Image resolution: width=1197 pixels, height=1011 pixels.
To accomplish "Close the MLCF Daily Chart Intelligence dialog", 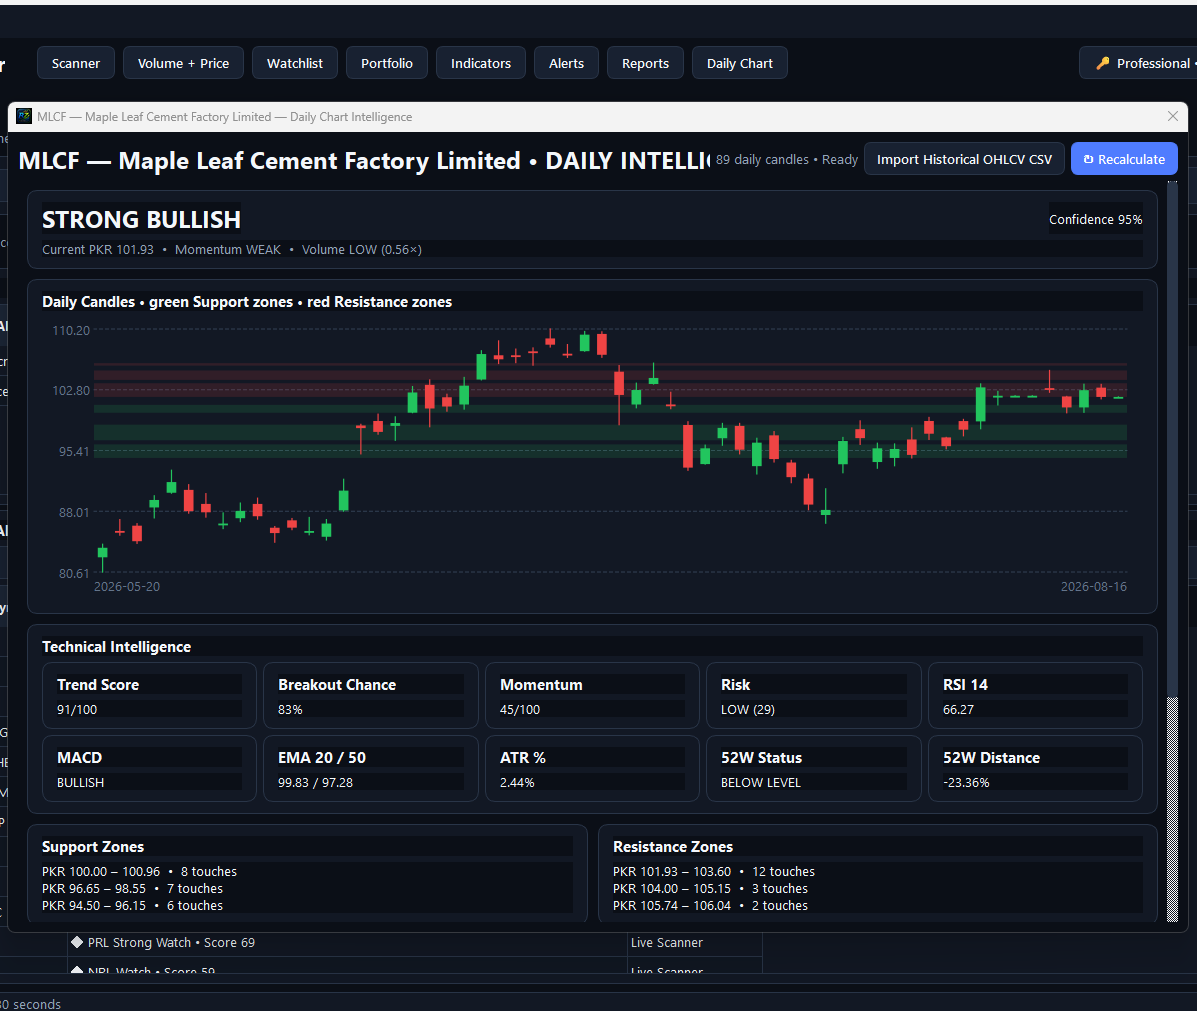I will point(1173,116).
